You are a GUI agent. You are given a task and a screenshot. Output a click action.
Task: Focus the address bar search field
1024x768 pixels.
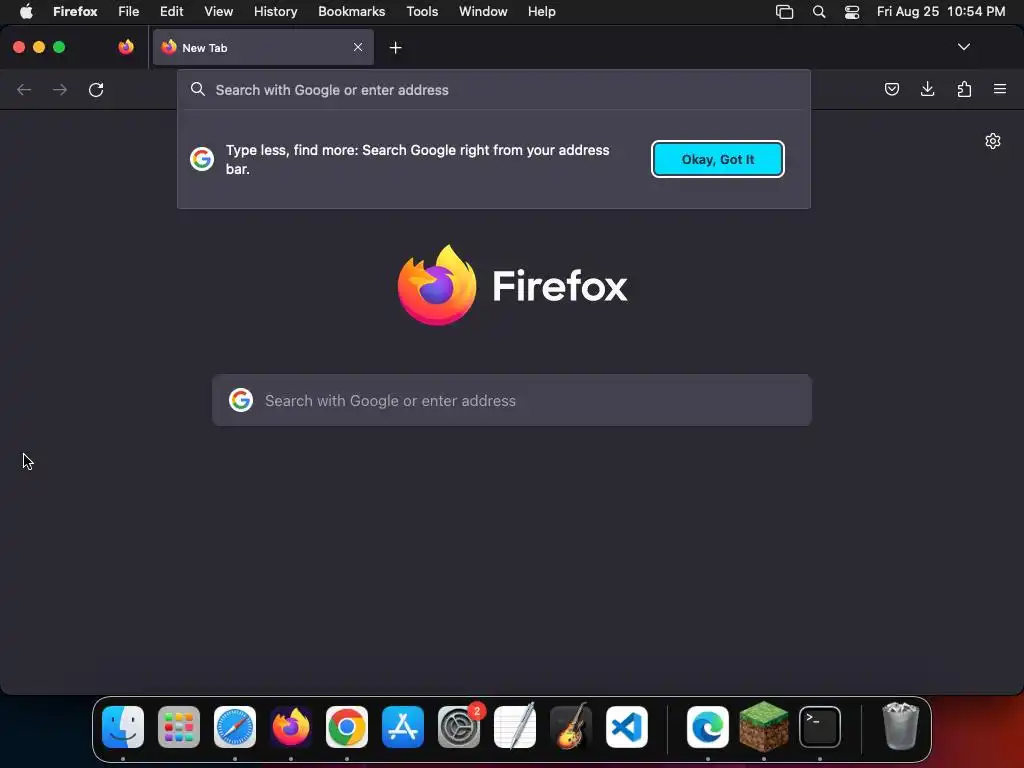[x=494, y=90]
